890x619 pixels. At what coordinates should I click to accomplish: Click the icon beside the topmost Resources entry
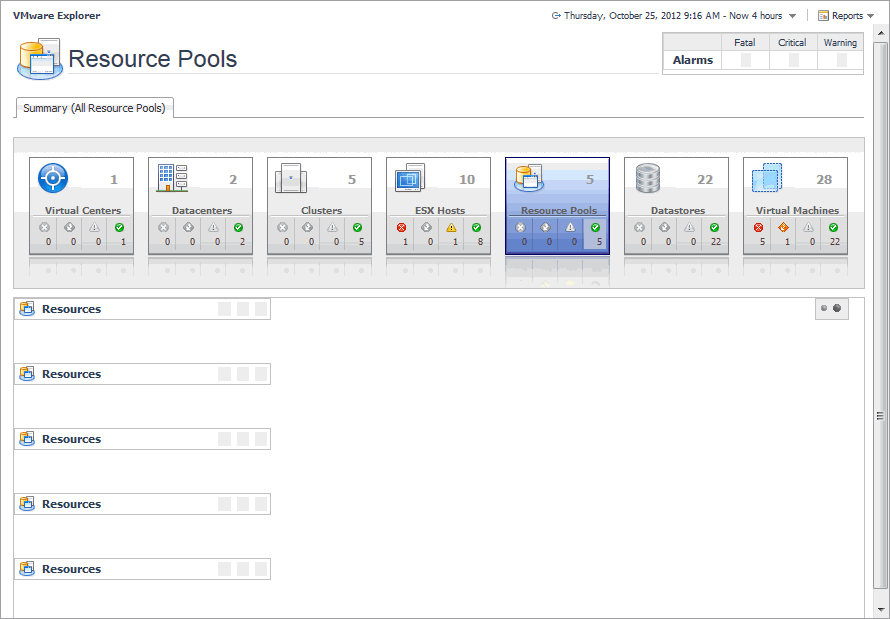pos(27,309)
